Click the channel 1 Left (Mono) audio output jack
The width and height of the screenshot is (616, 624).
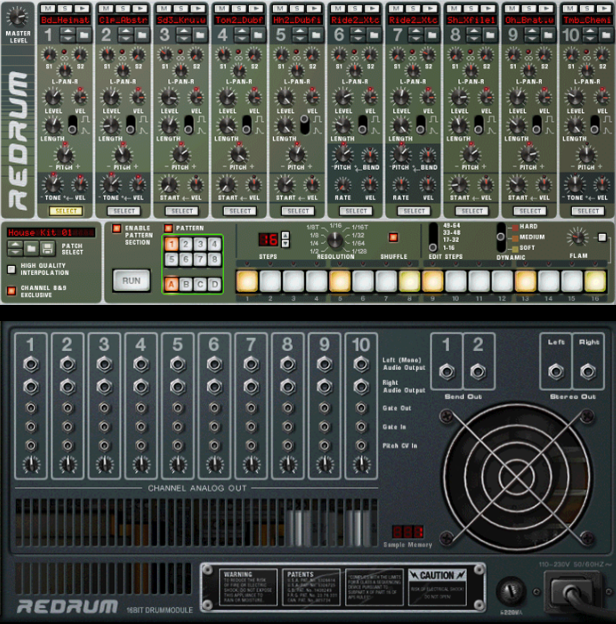31,364
